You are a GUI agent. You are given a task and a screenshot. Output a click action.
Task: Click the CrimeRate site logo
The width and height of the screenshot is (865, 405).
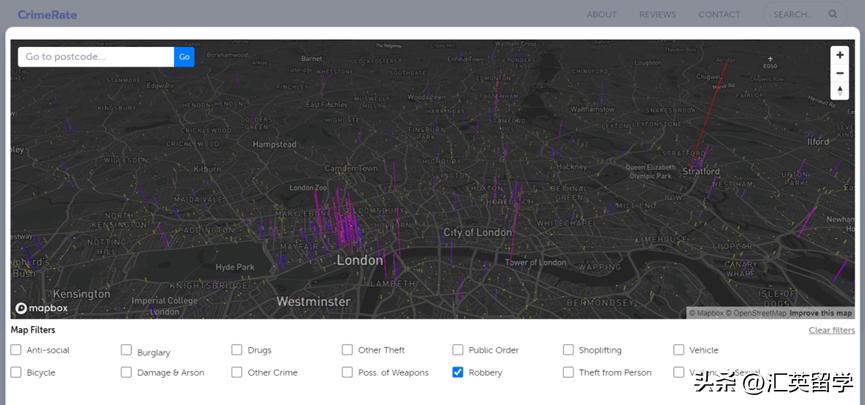click(47, 15)
